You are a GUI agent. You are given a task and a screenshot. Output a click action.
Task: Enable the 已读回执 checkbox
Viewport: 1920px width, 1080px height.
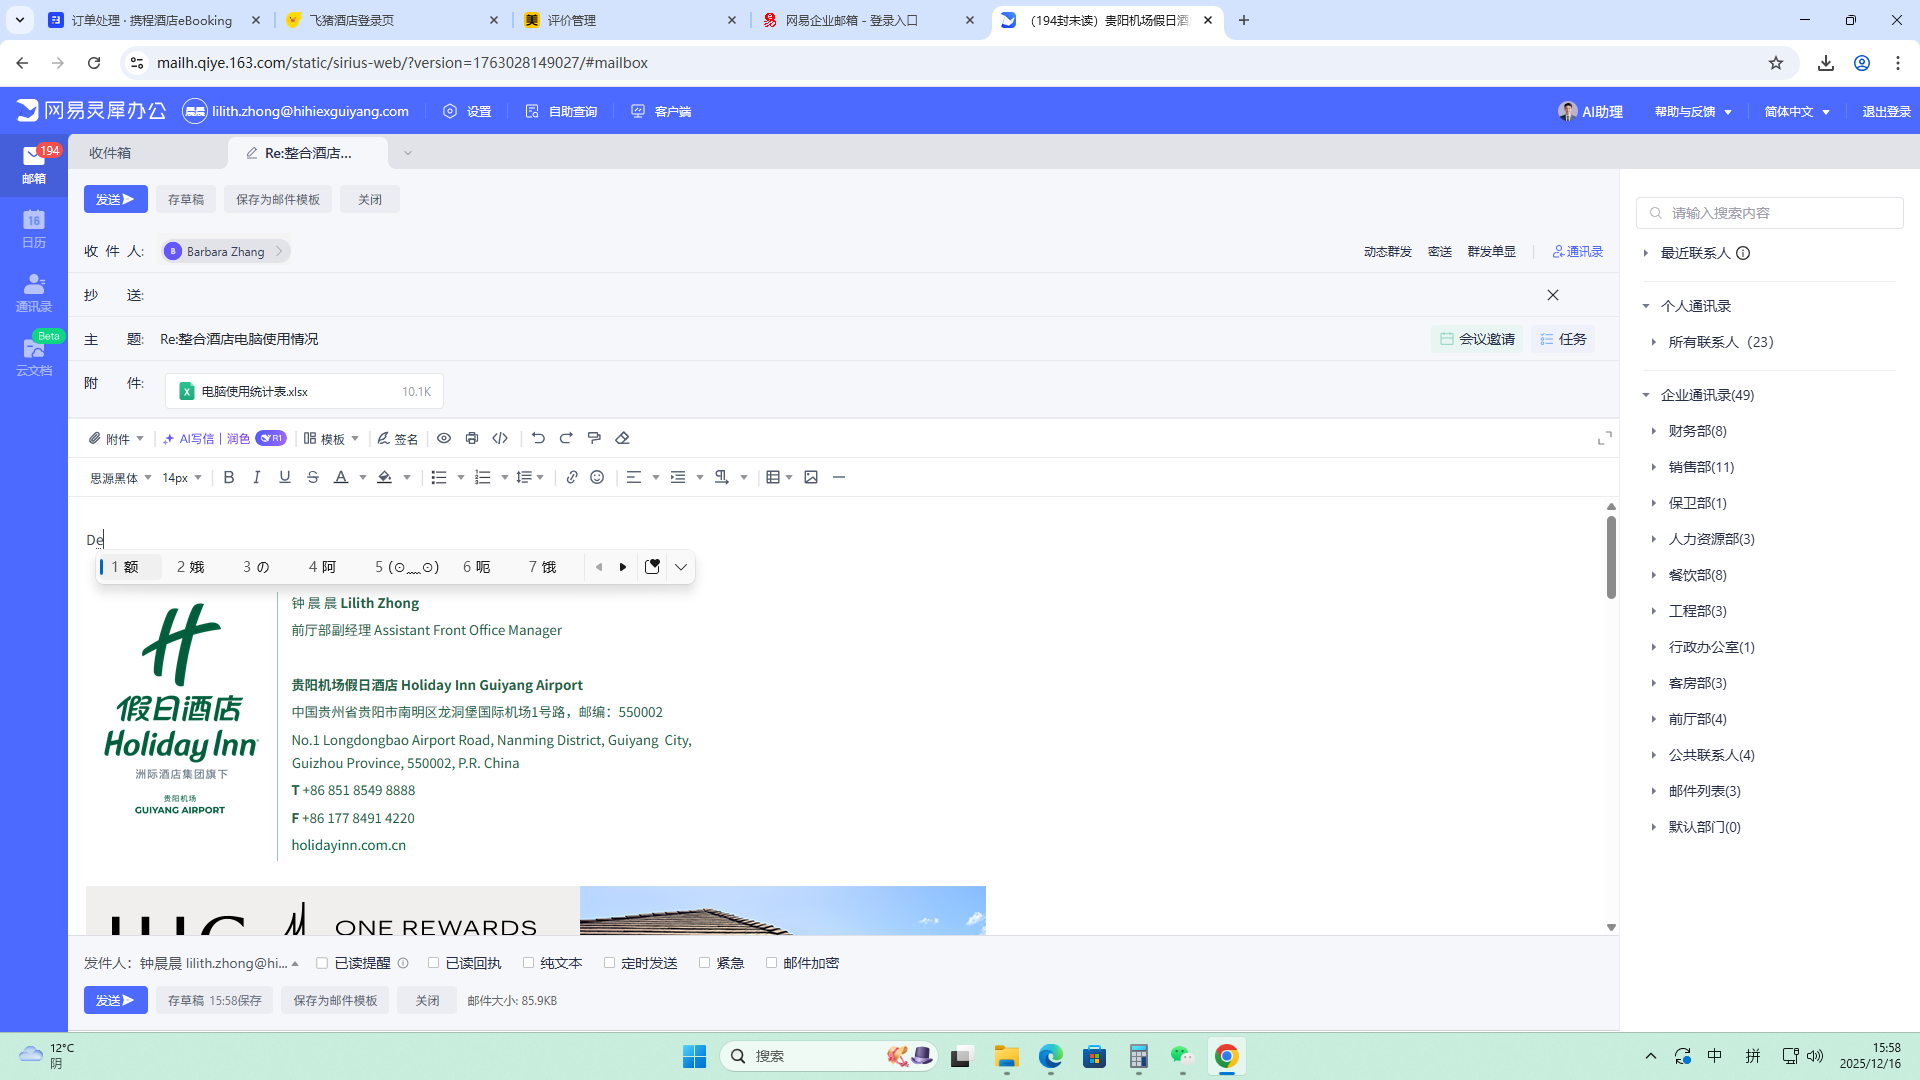tap(434, 963)
